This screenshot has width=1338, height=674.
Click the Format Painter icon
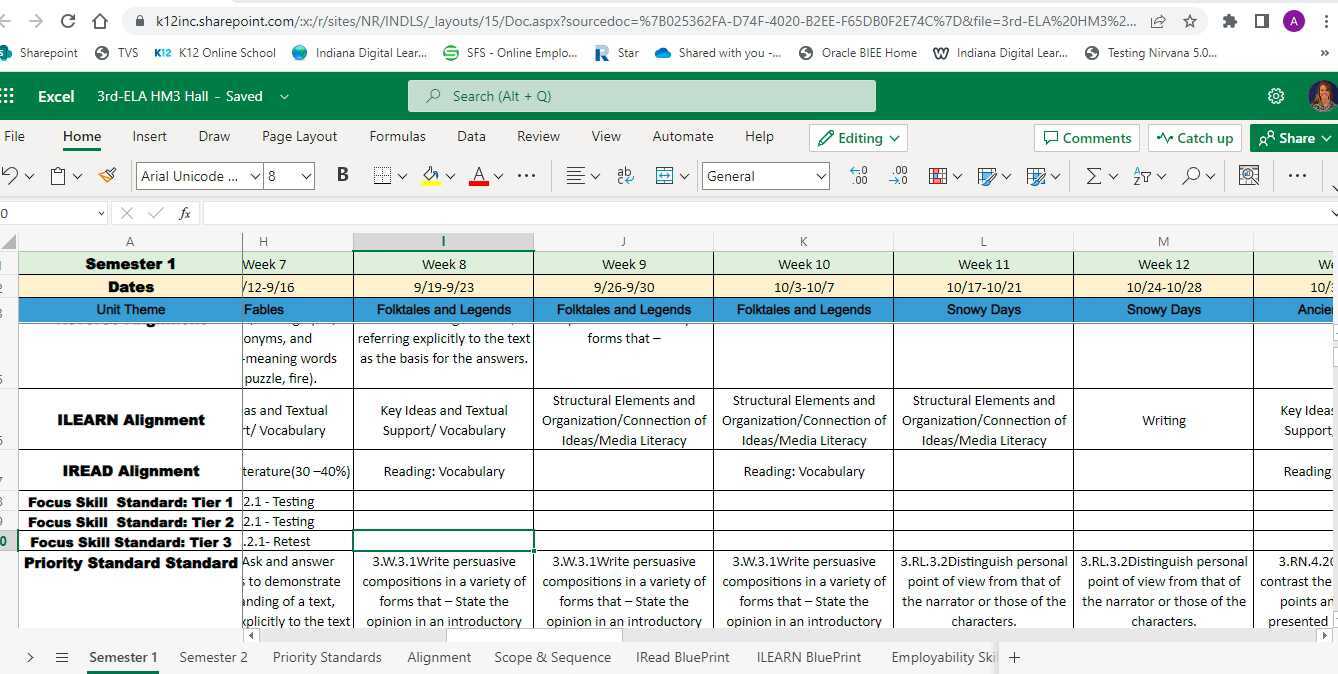click(107, 175)
